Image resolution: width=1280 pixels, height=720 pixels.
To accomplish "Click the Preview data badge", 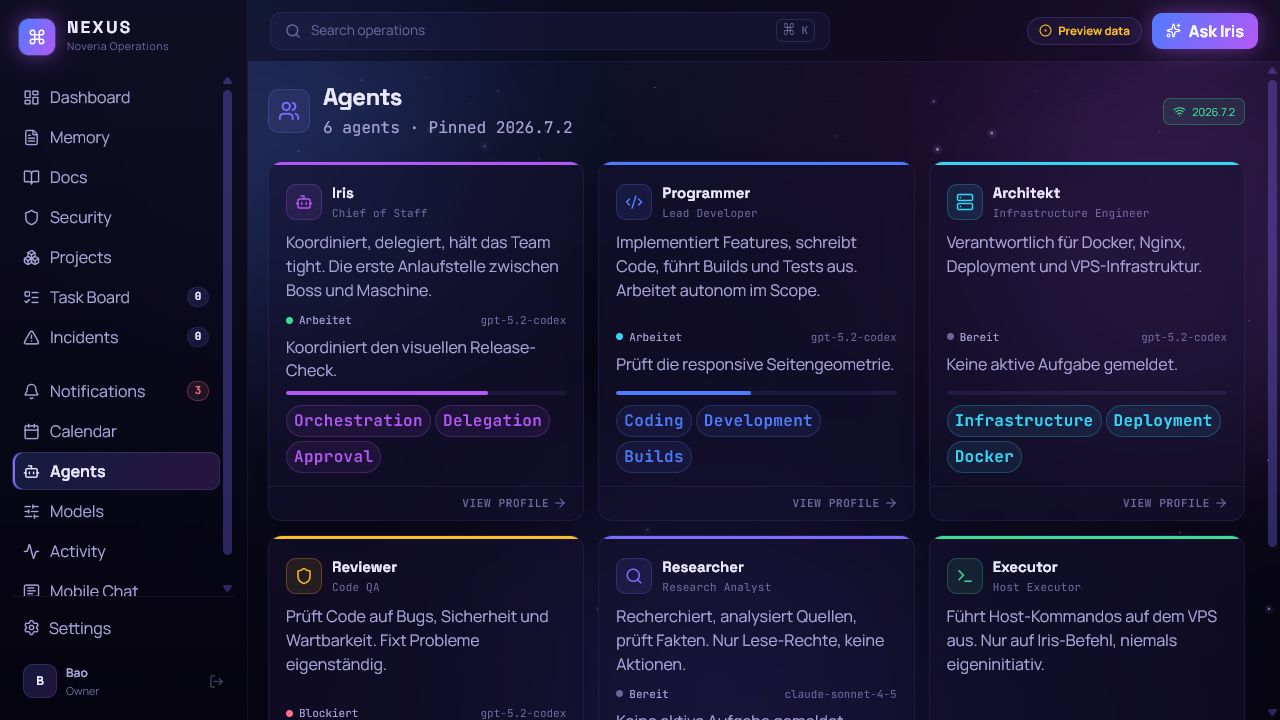I will tap(1085, 31).
